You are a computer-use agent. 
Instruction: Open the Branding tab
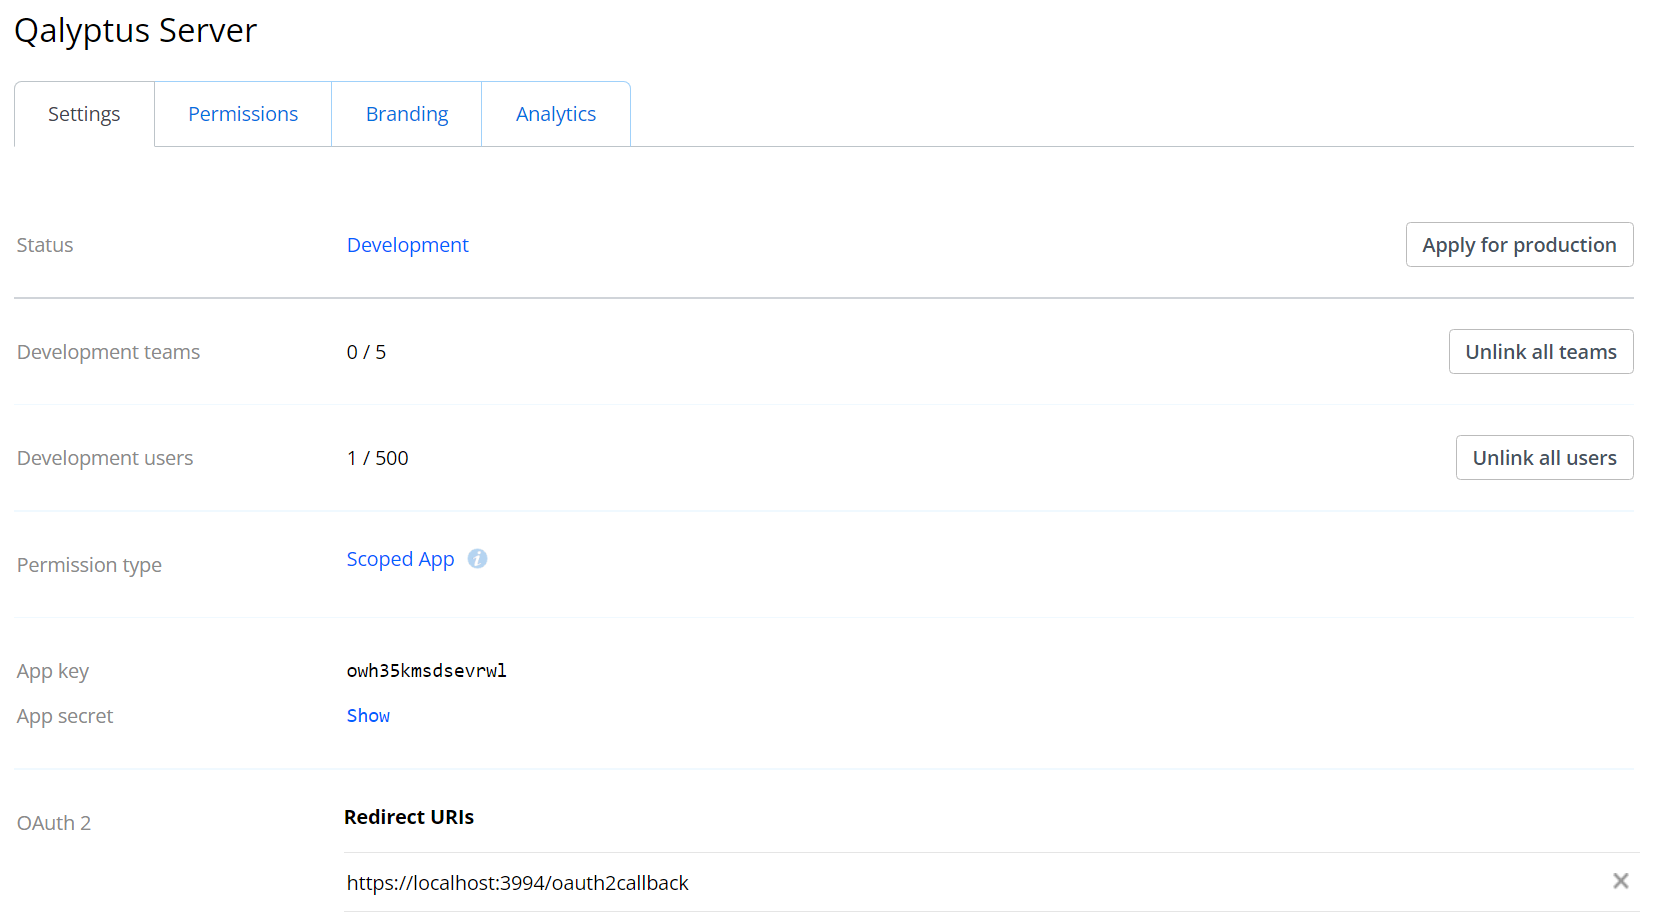406,113
